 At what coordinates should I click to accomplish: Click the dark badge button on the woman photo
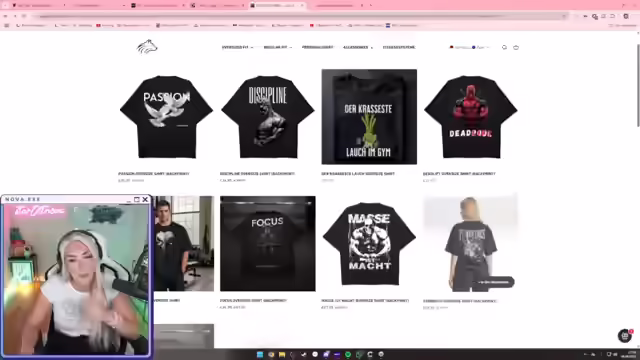click(494, 282)
